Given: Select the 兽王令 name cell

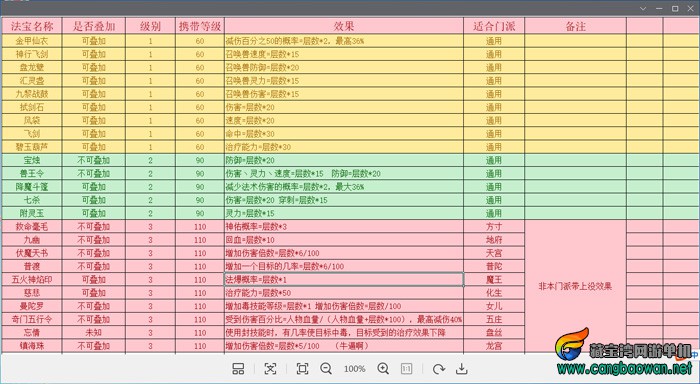Looking at the screenshot, I should pos(32,174).
